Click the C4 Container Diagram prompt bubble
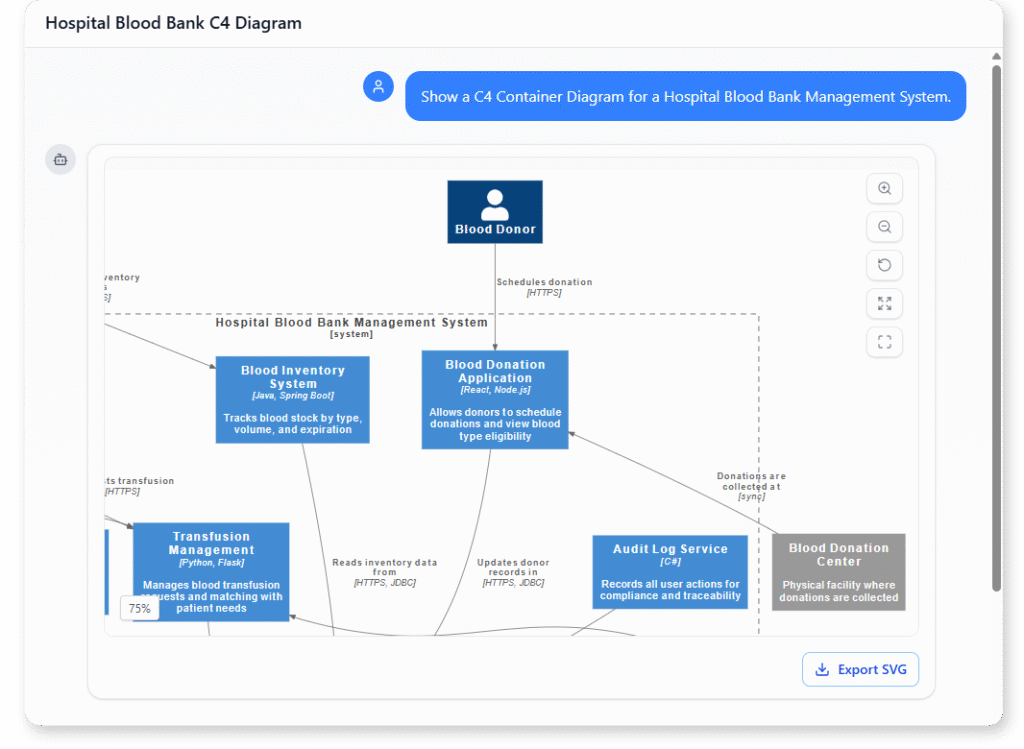 (685, 96)
